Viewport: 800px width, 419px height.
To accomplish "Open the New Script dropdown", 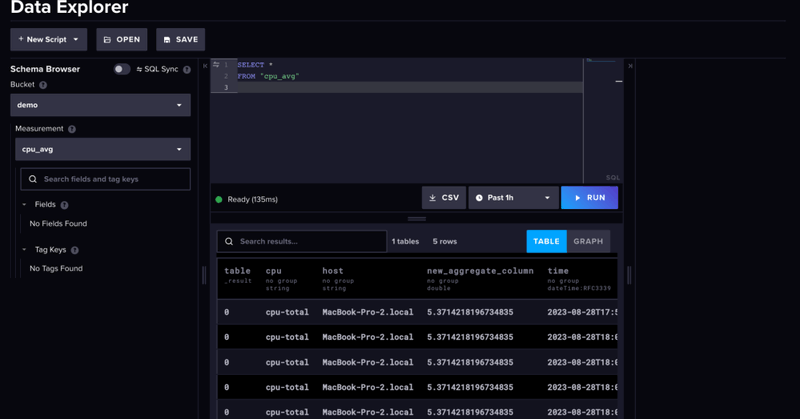I will (48, 39).
